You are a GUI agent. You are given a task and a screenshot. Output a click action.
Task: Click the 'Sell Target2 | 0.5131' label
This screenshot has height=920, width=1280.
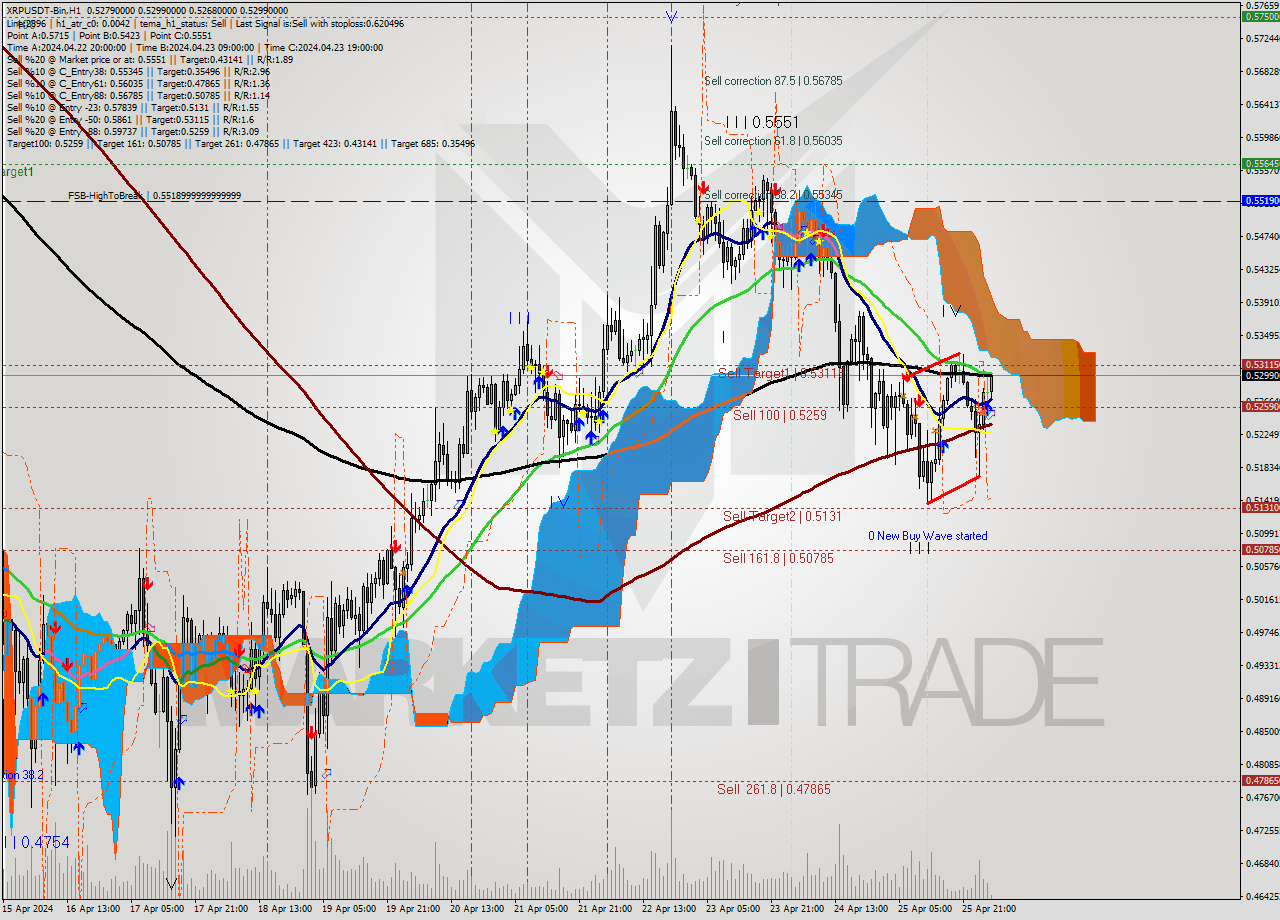pos(782,516)
